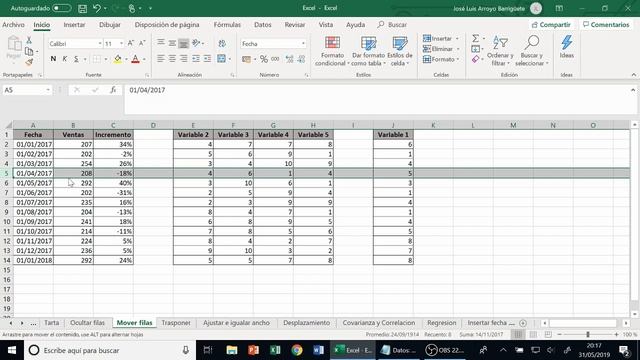The width and height of the screenshot is (640, 360).
Task: Click the AutoSum sigma icon
Action: point(476,38)
